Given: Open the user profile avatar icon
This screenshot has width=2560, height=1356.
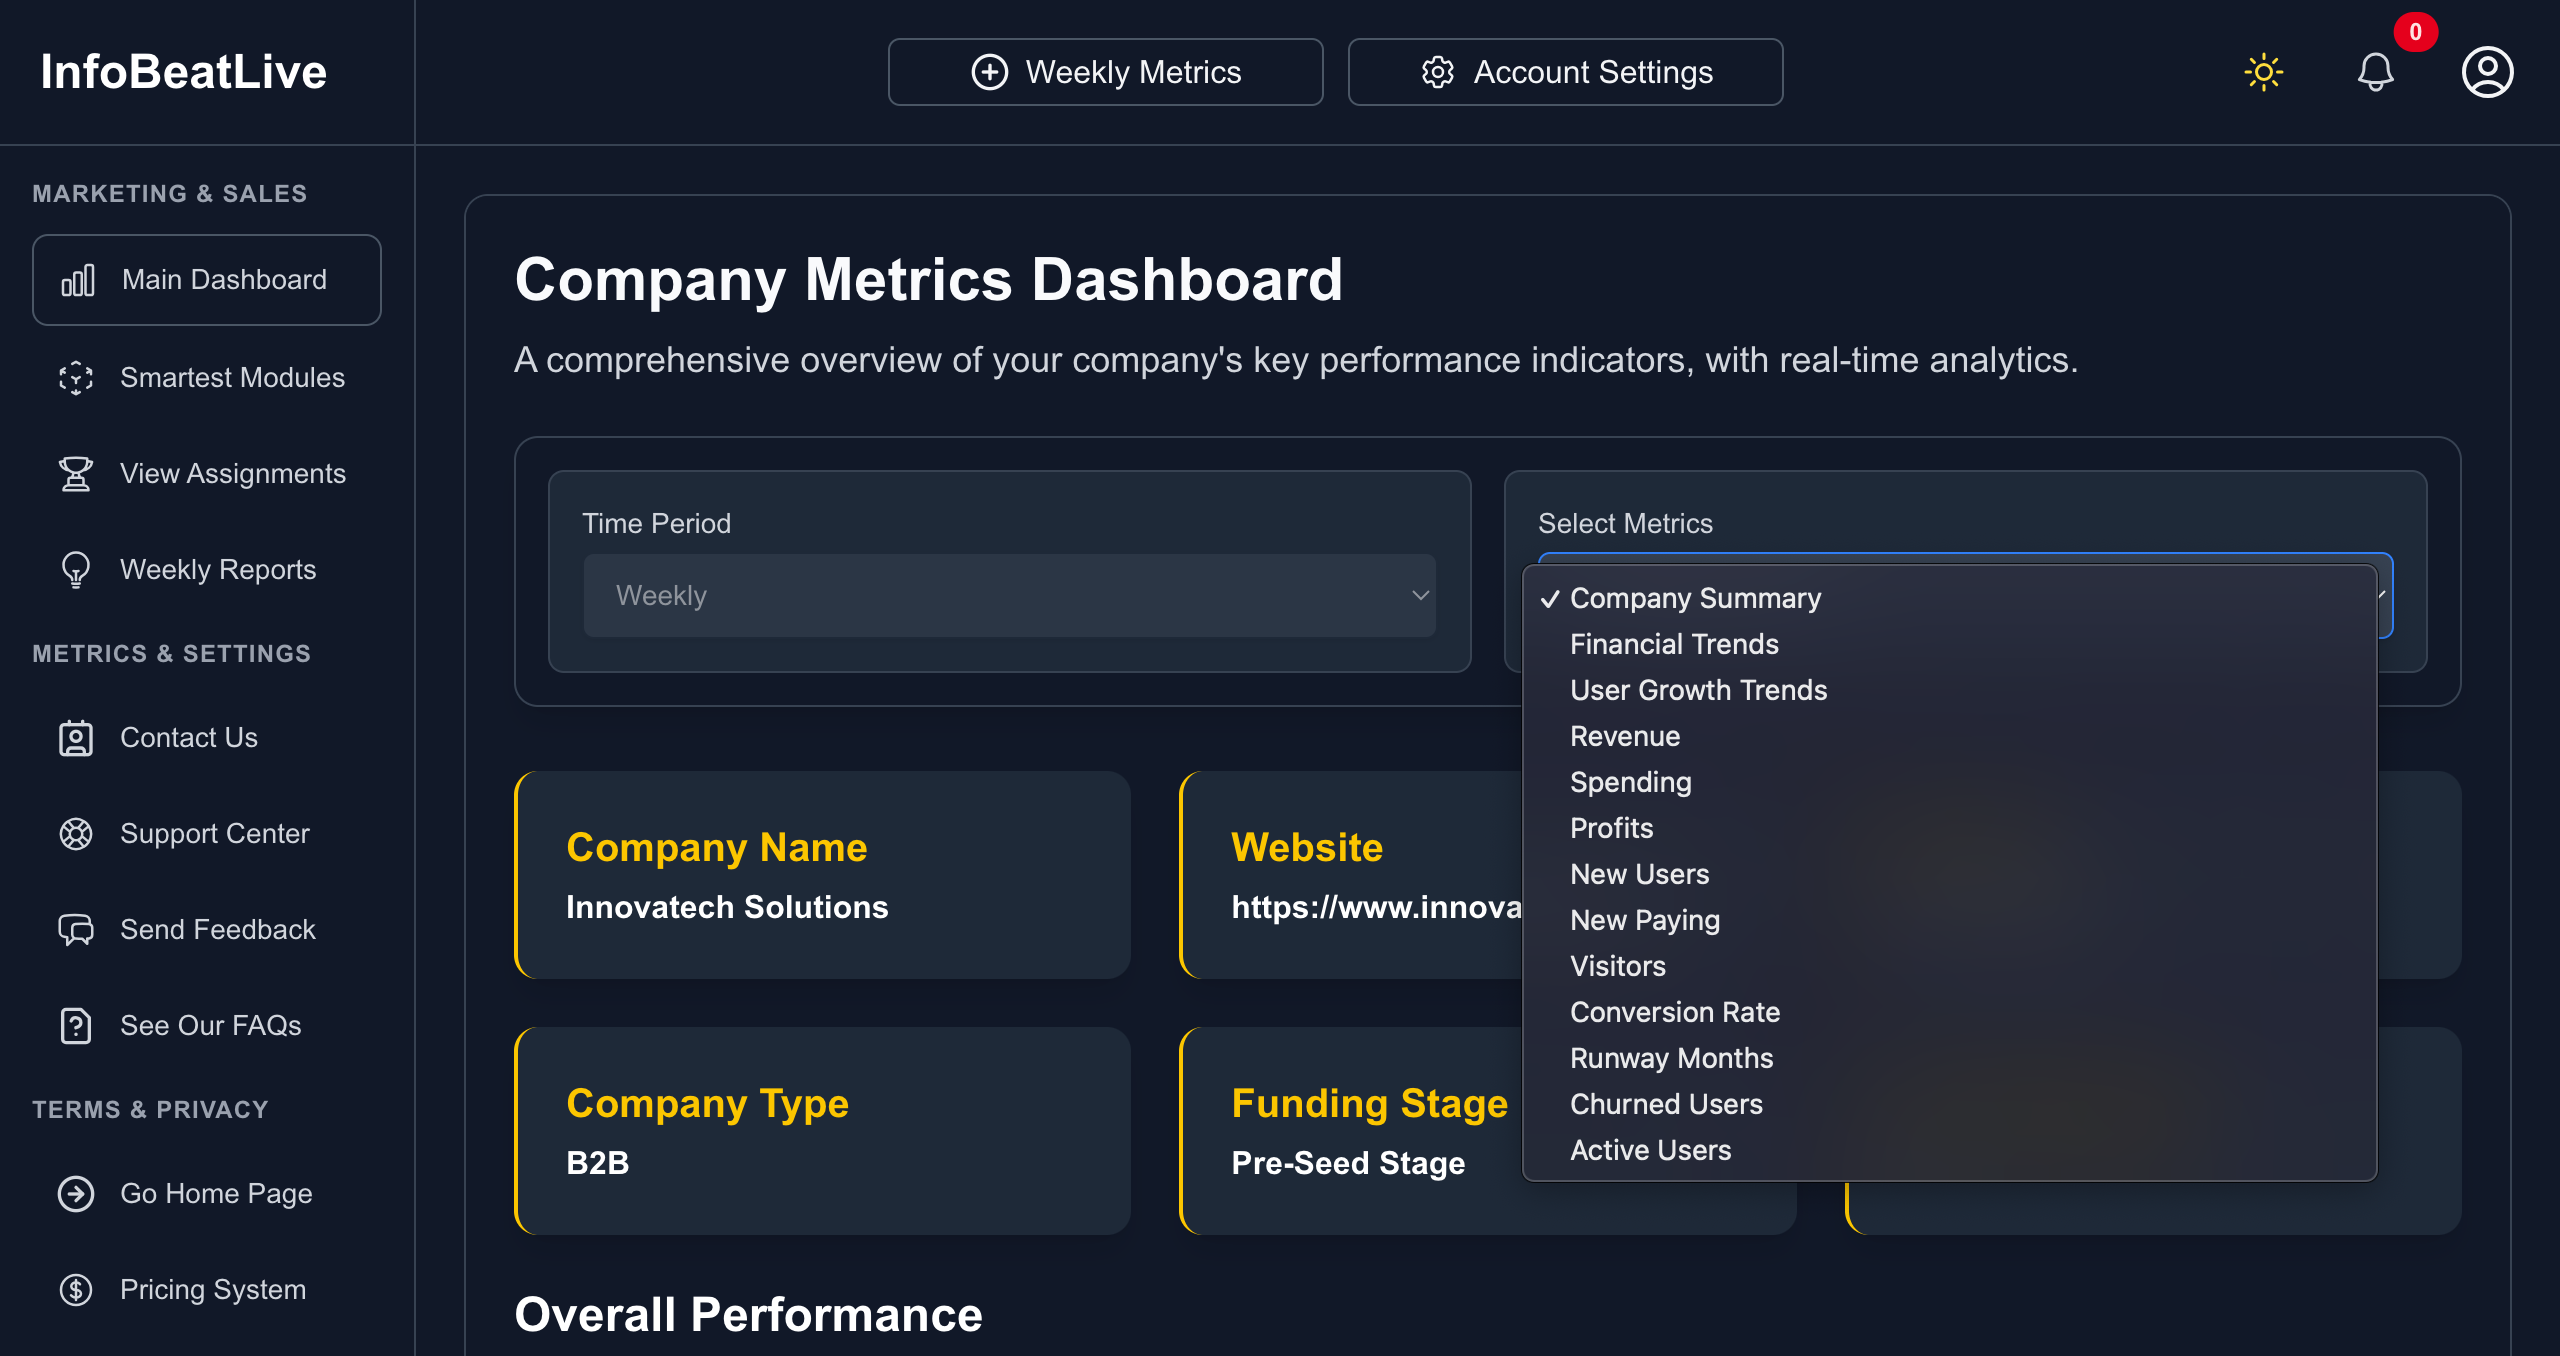Looking at the screenshot, I should [2487, 72].
